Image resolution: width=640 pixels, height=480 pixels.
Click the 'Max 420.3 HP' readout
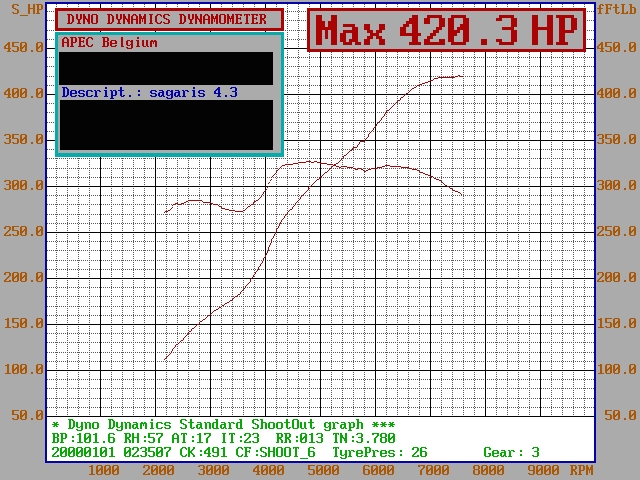click(446, 31)
